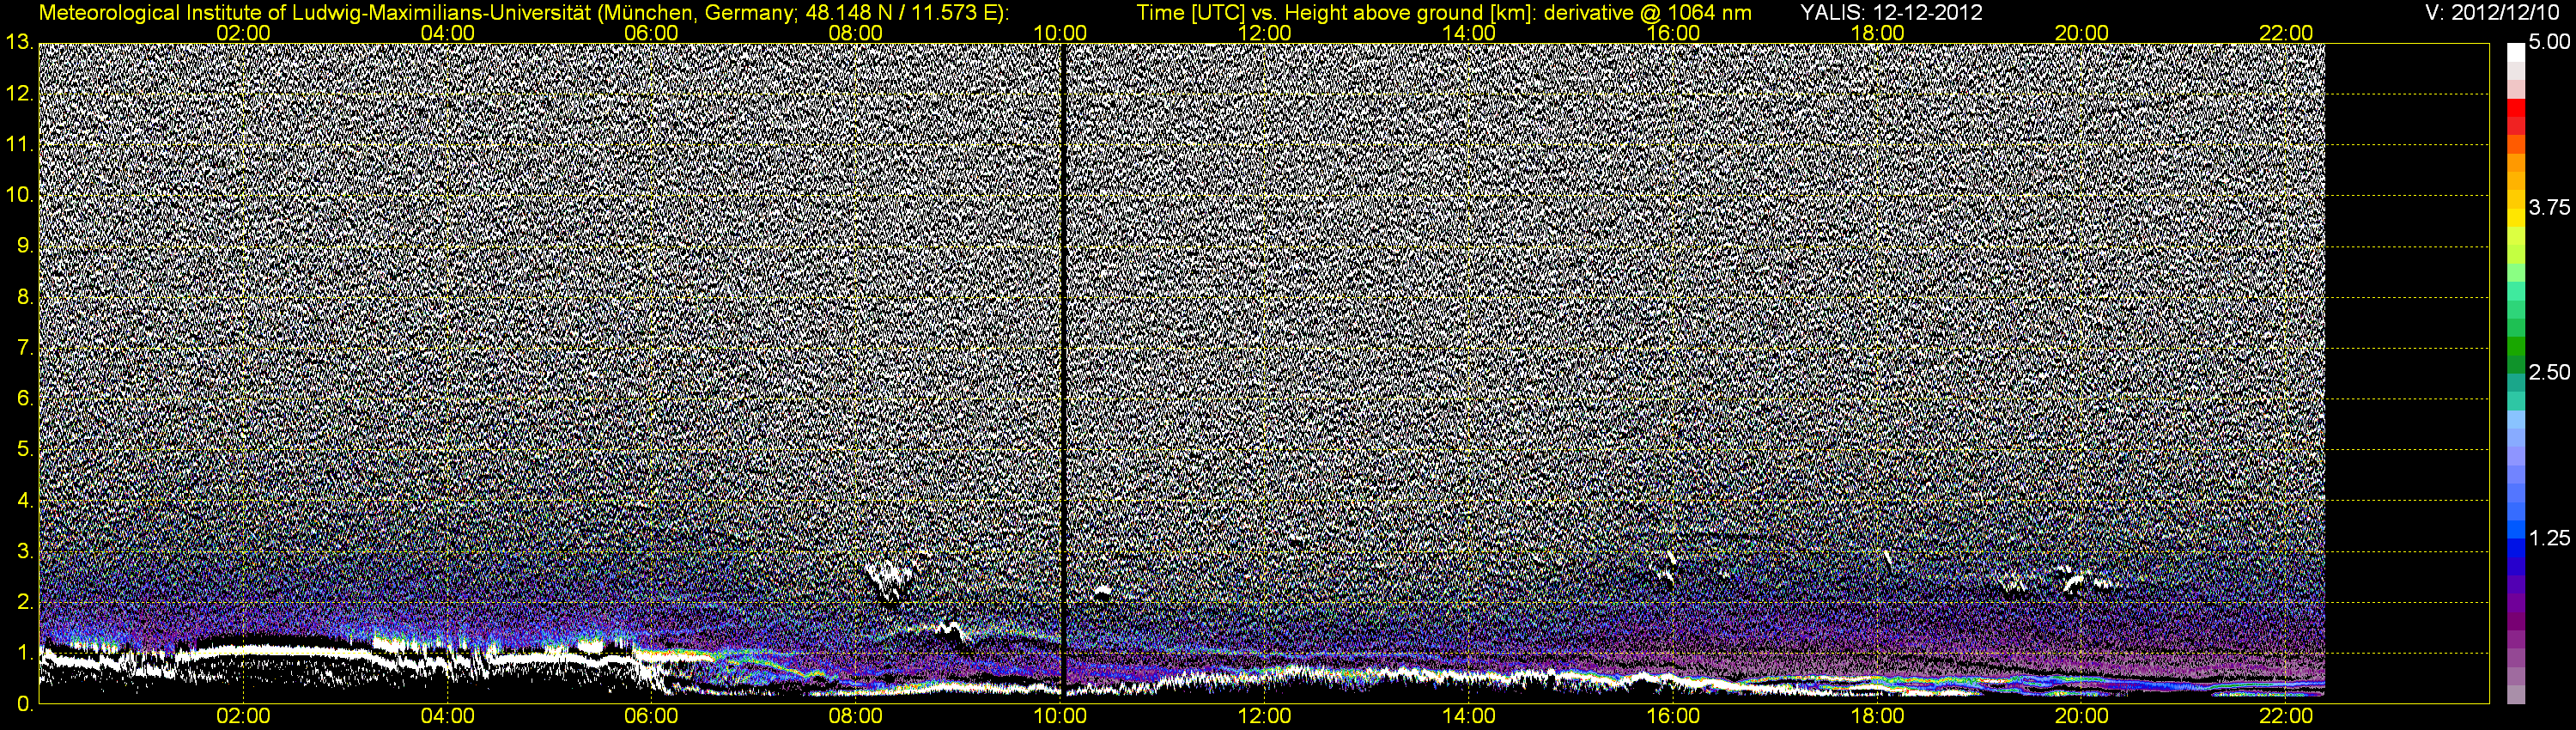Click the 12:00 label on the bottom time axis
Screen dimensions: 2576x730
click(1264, 716)
